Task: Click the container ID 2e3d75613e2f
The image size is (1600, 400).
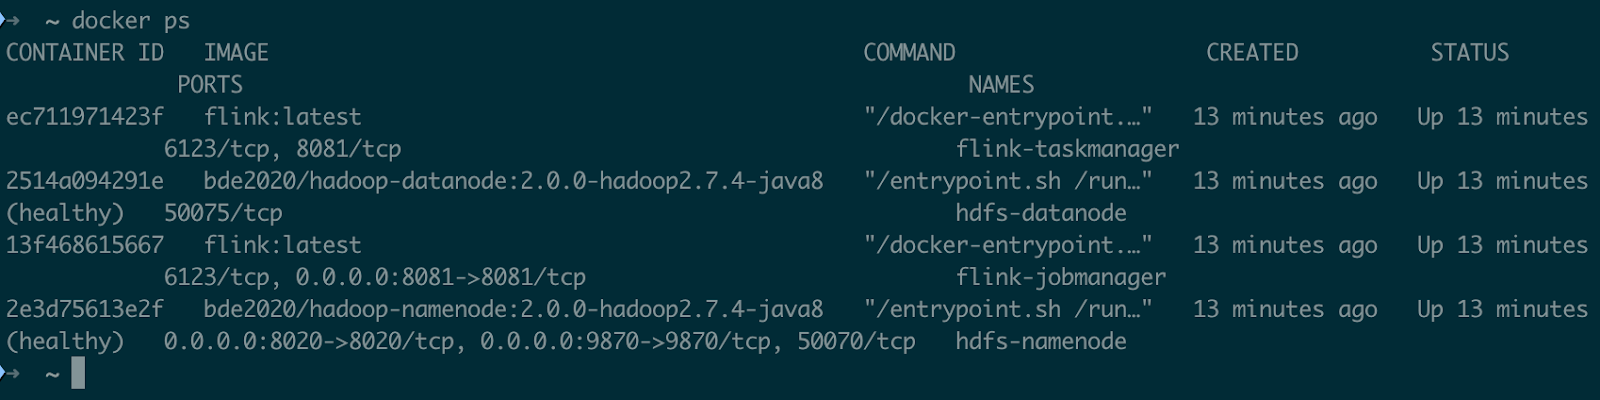Action: click(85, 309)
